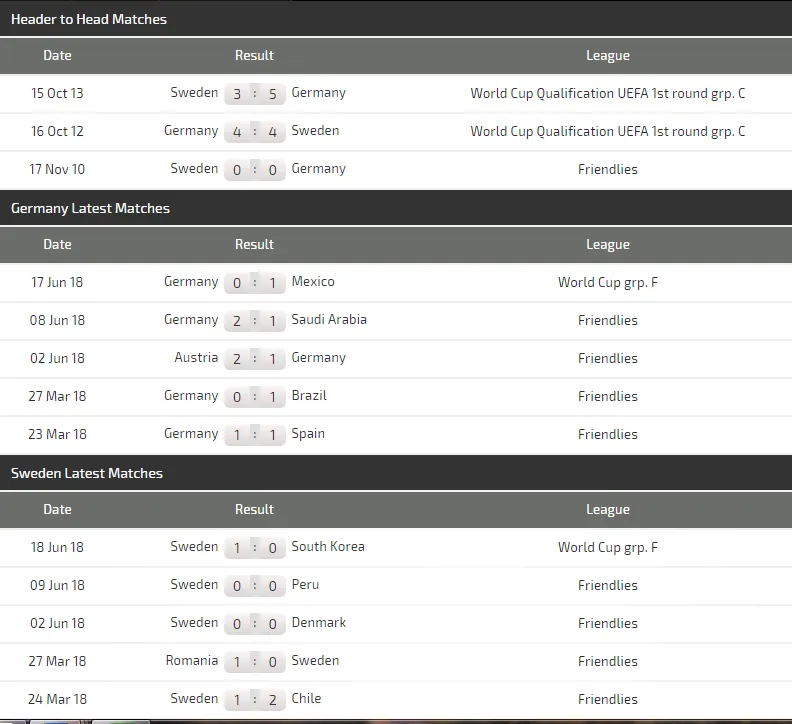Select Peru in the 09 Jun 18 row
792x724 pixels.
coord(305,585)
